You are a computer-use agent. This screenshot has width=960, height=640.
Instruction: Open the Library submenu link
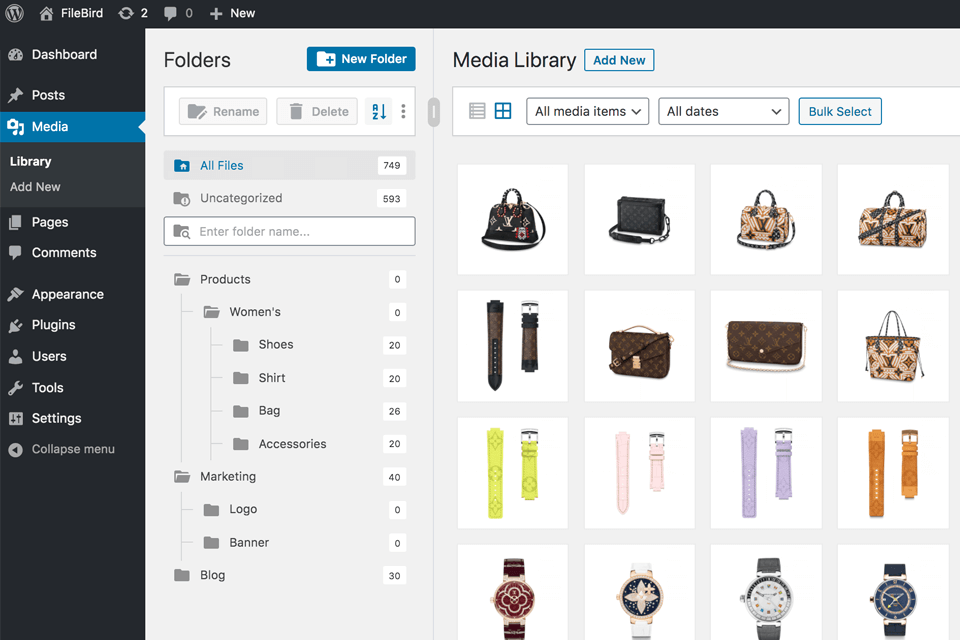point(31,162)
